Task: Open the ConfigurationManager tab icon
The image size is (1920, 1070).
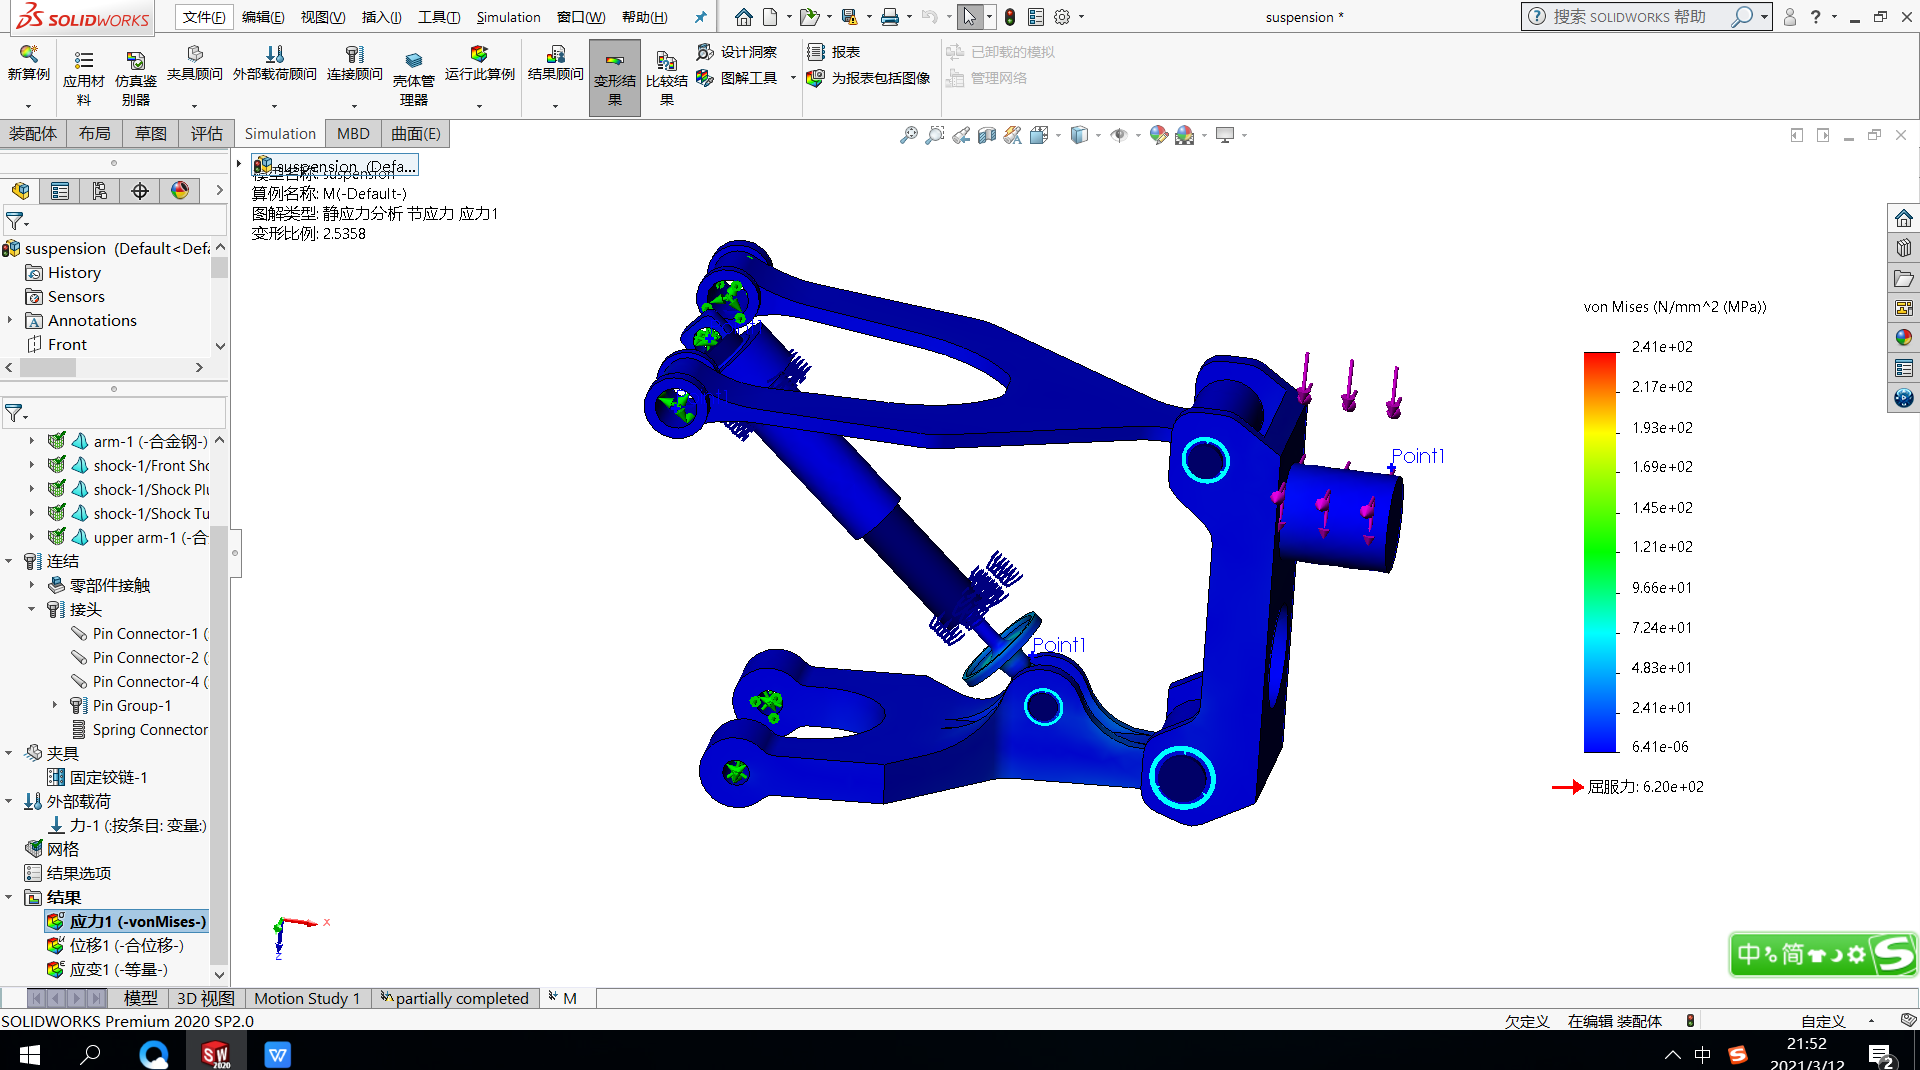Action: point(99,191)
